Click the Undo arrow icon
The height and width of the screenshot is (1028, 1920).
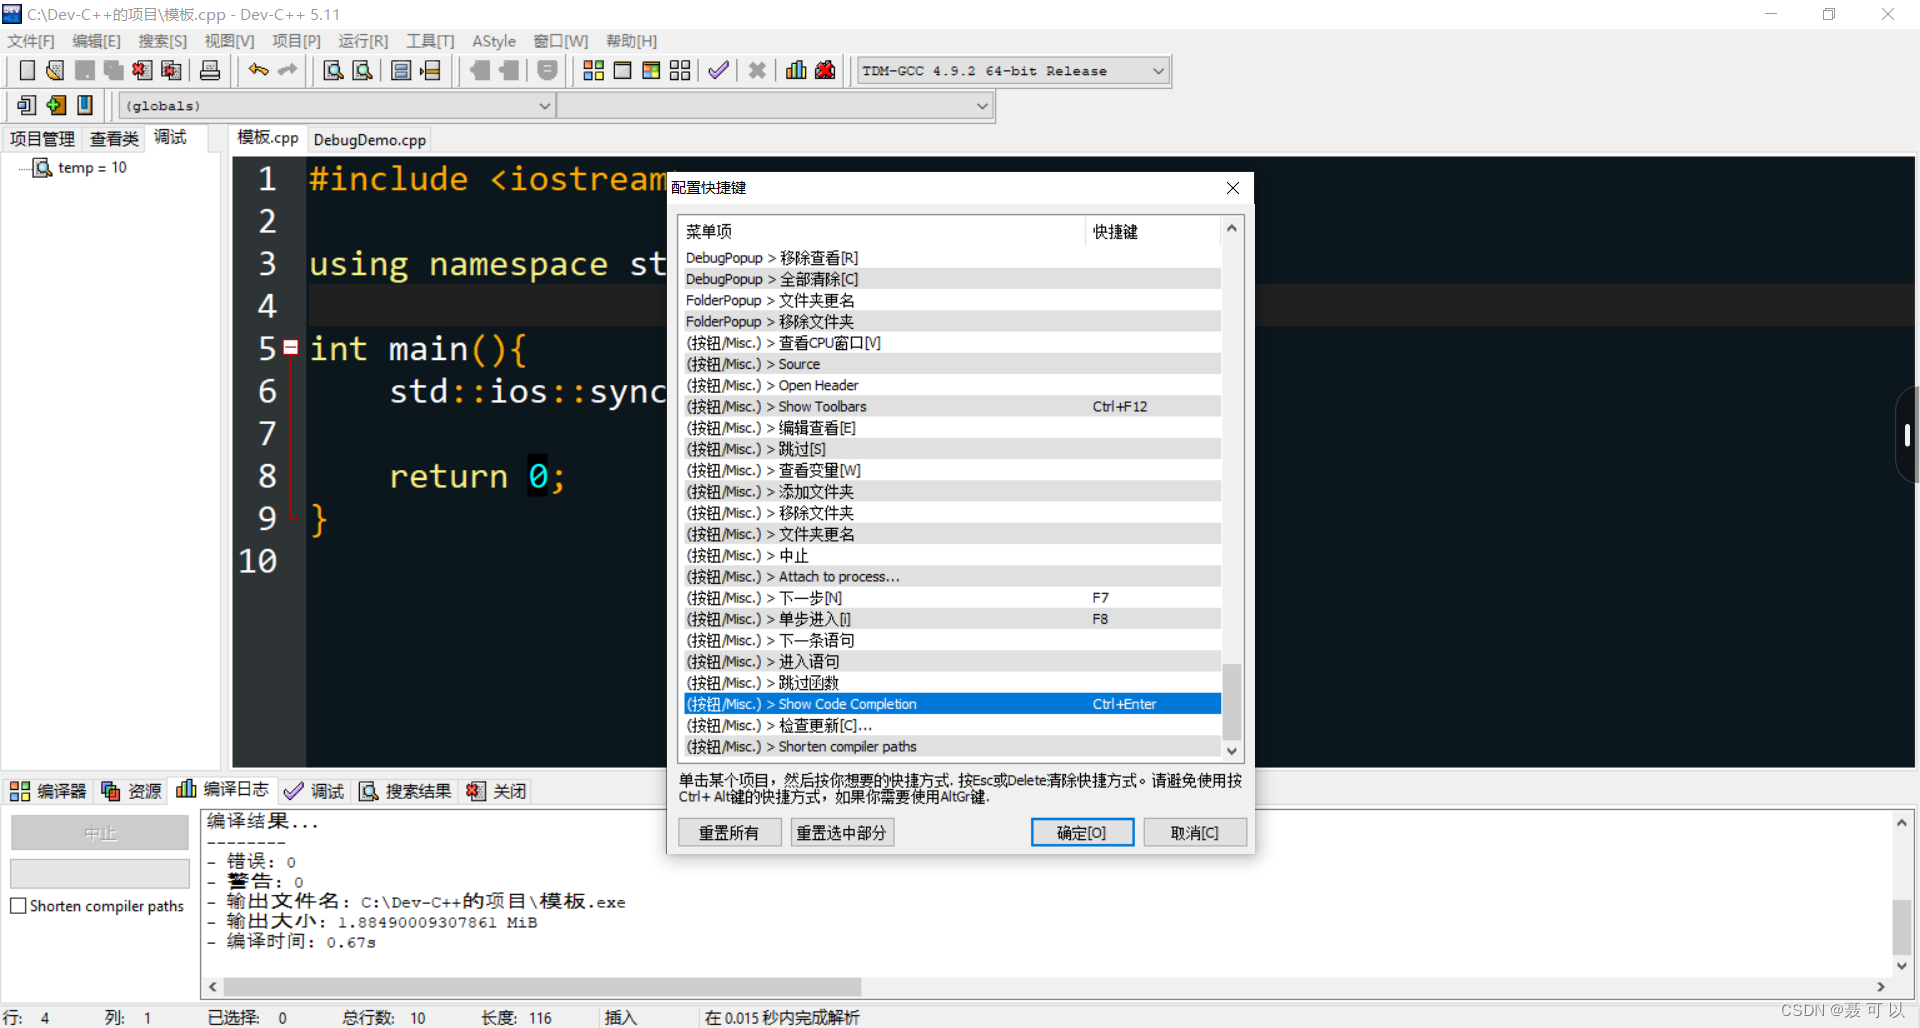[257, 70]
